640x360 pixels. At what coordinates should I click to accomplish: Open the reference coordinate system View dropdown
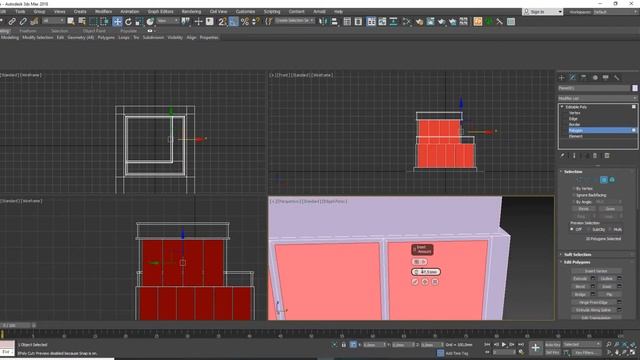point(168,21)
